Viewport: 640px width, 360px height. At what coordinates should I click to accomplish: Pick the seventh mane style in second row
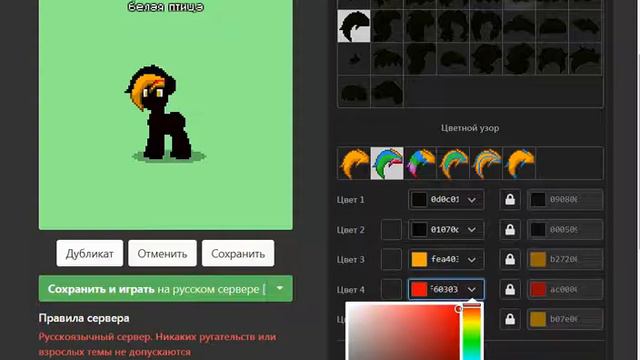(553, 59)
